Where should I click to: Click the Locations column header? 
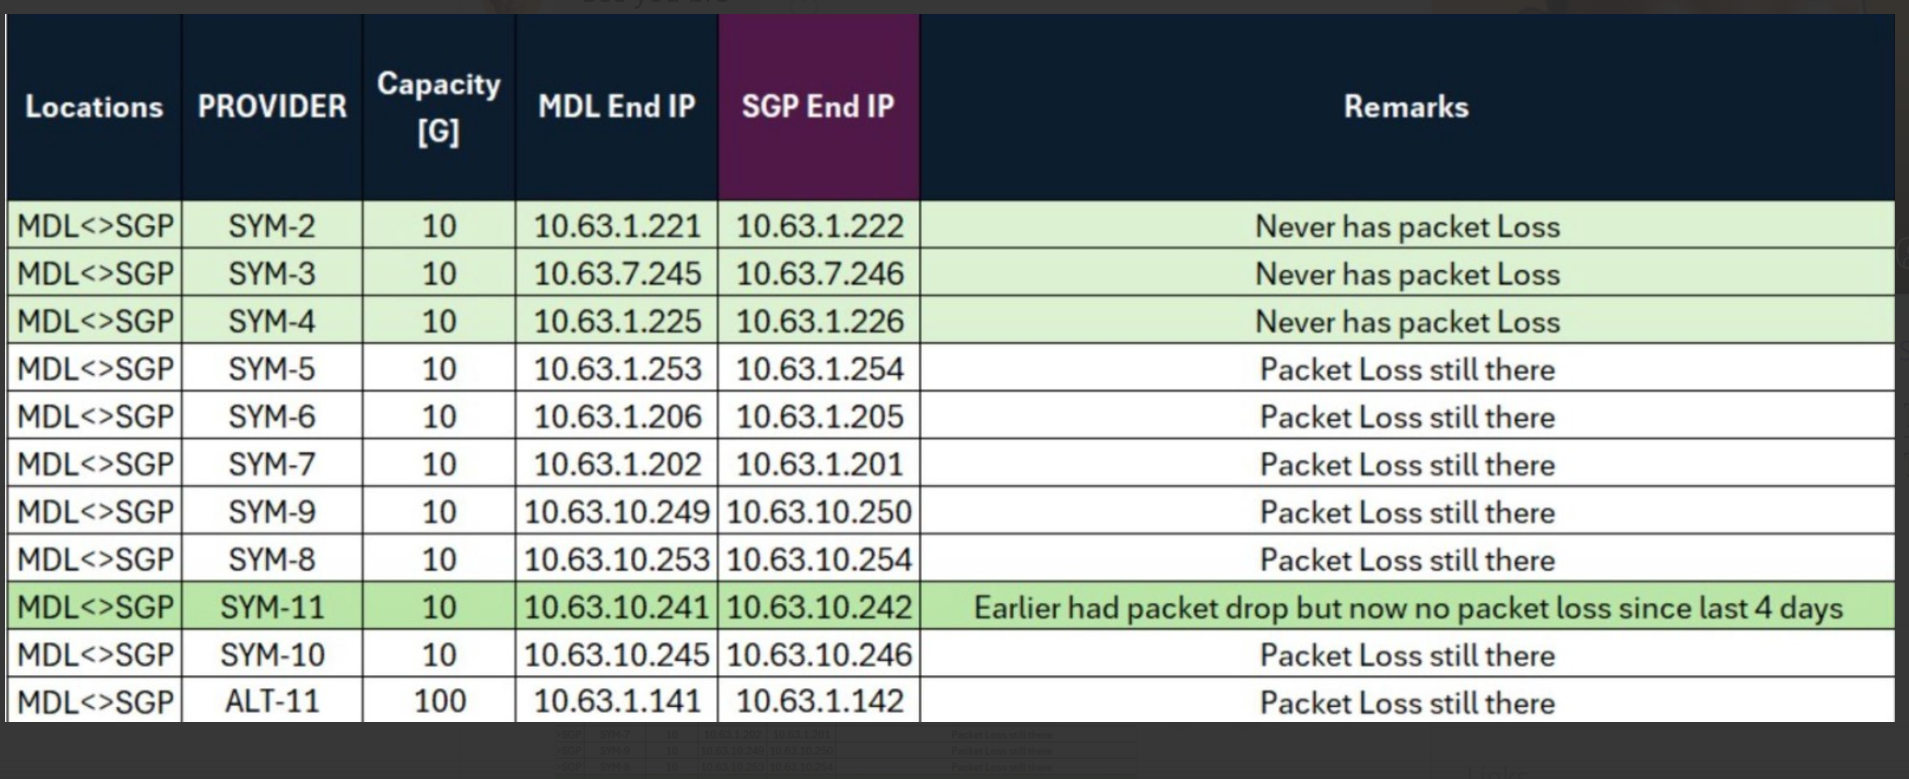pyautogui.click(x=94, y=107)
